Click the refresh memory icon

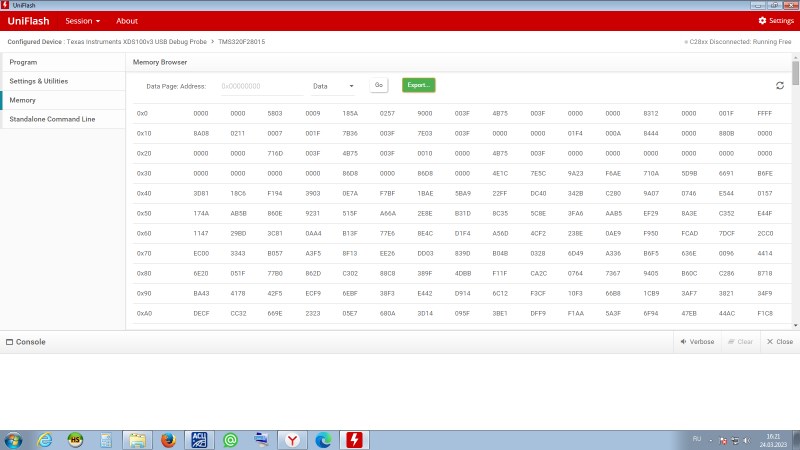pyautogui.click(x=780, y=86)
